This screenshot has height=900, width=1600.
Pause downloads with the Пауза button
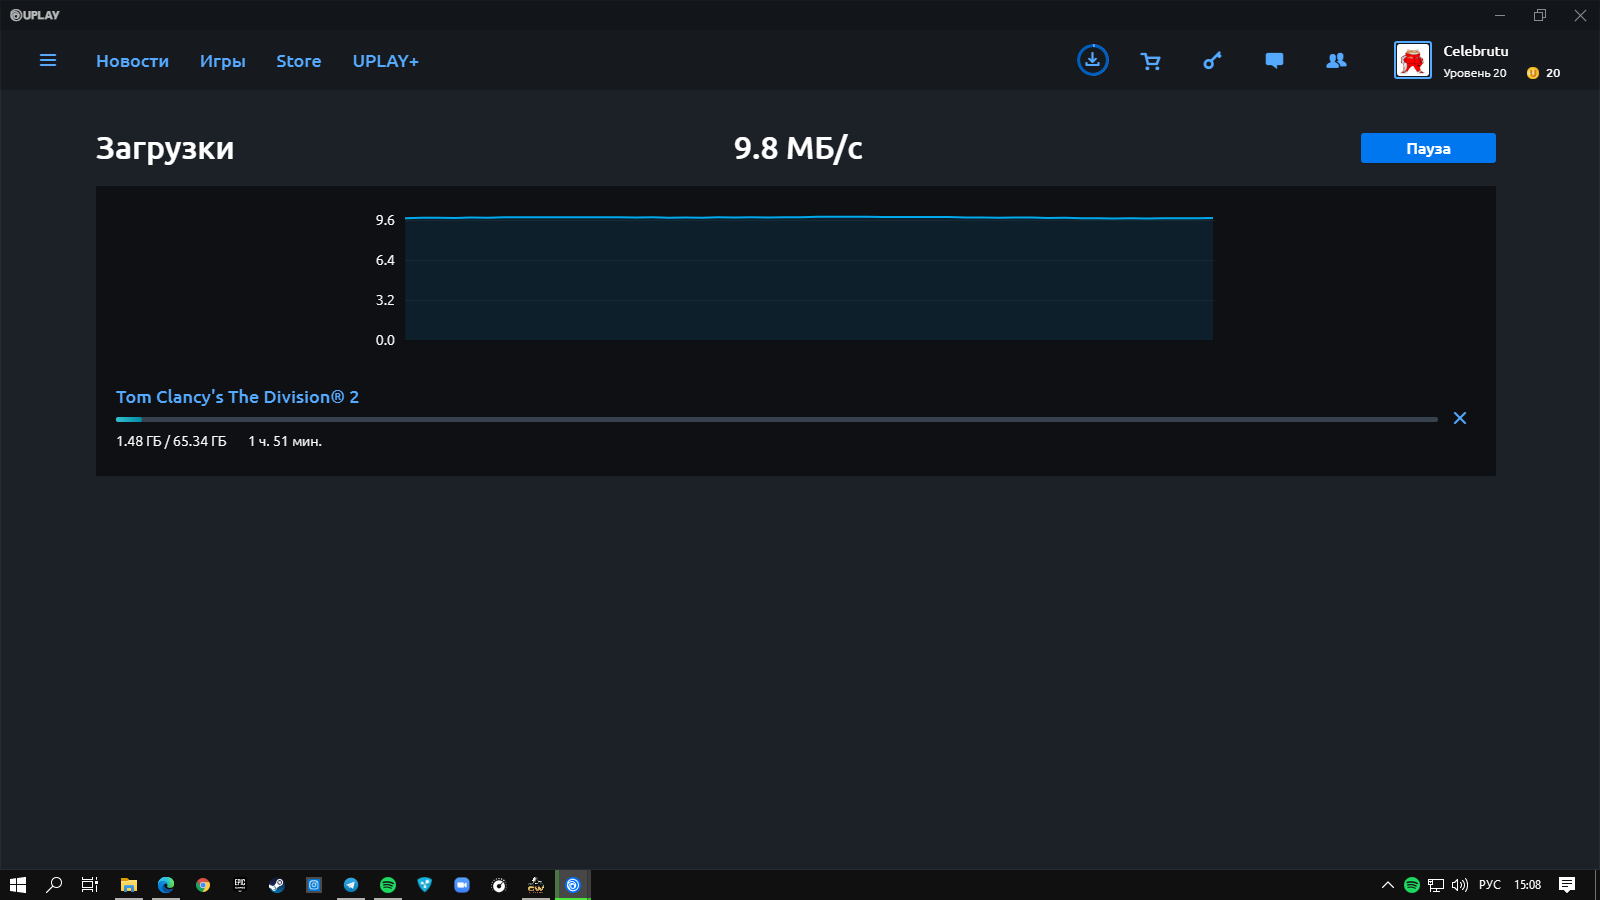coord(1428,148)
